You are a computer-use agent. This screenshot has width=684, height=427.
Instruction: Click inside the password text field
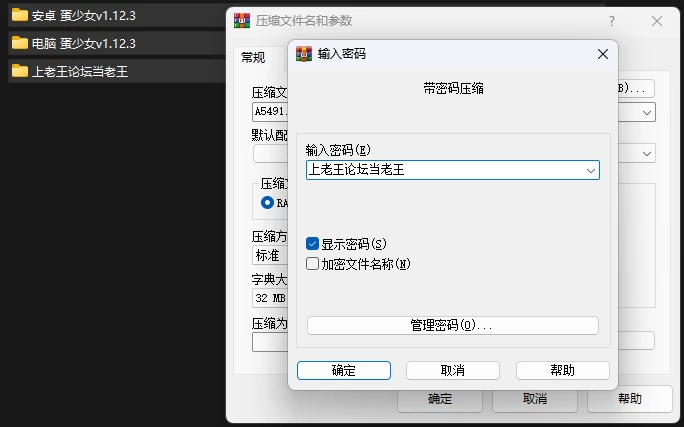coord(445,170)
